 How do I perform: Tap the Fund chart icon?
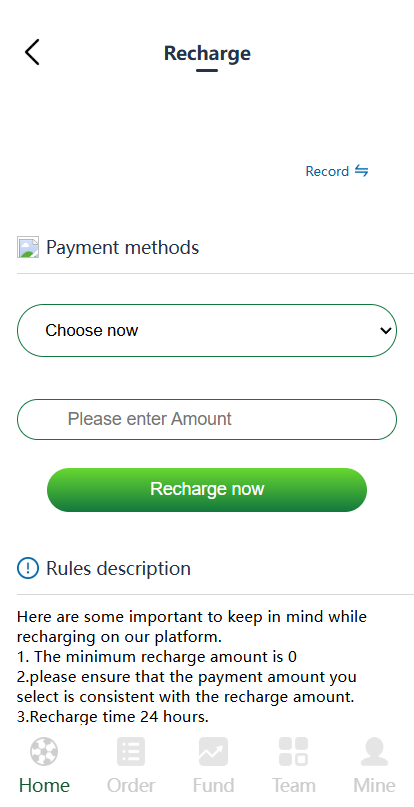coord(213,751)
